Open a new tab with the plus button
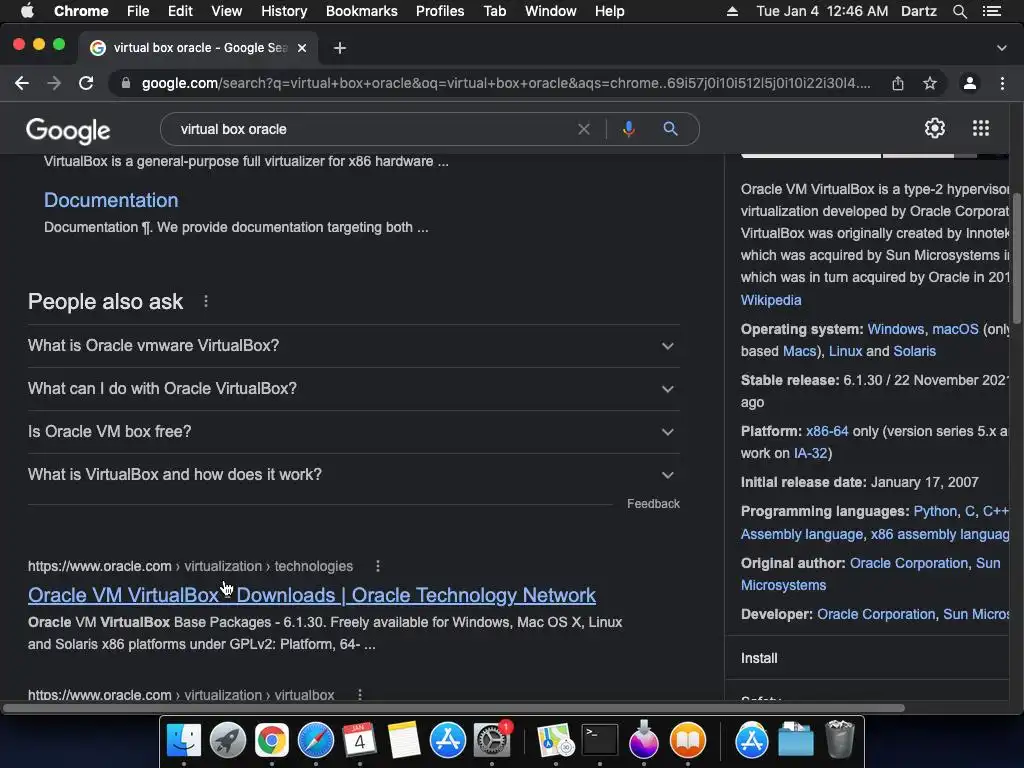The width and height of the screenshot is (1024, 768). [x=340, y=48]
